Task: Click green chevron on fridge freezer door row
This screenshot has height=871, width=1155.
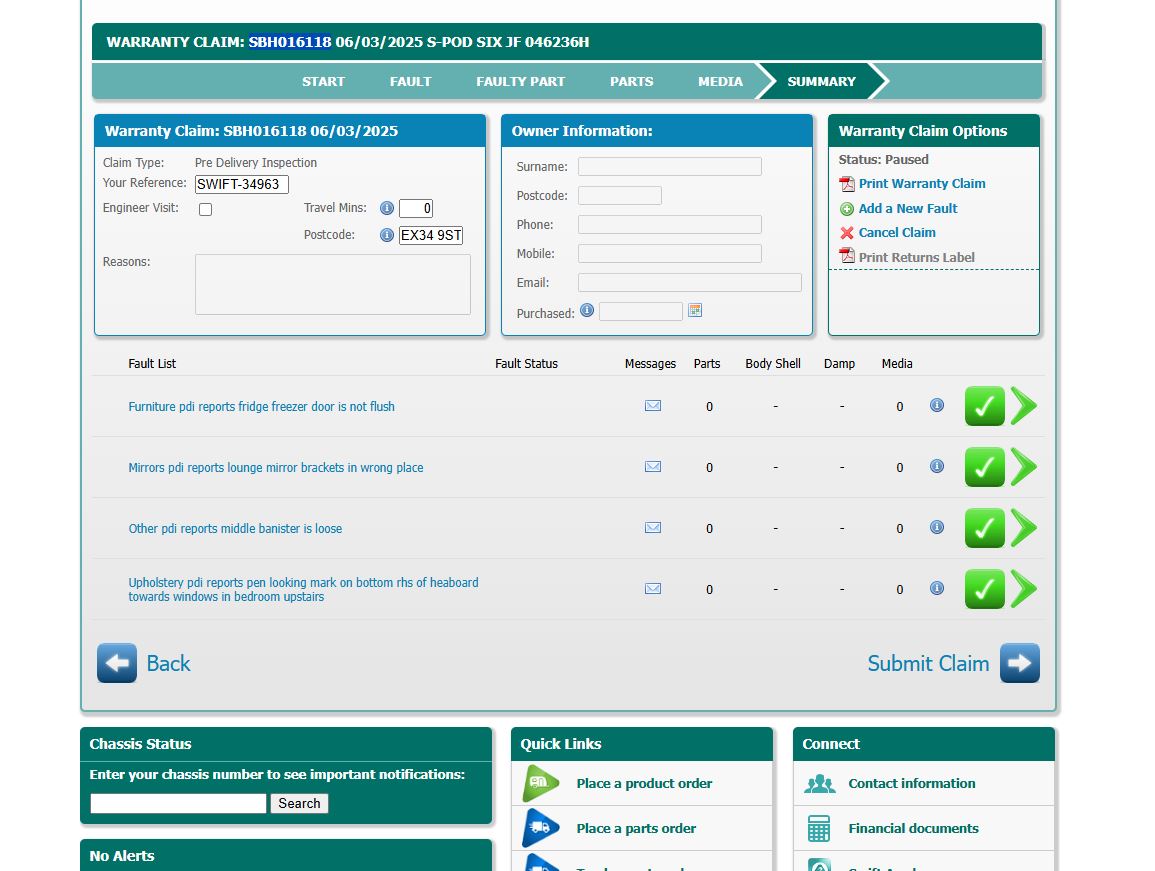Action: point(1024,406)
